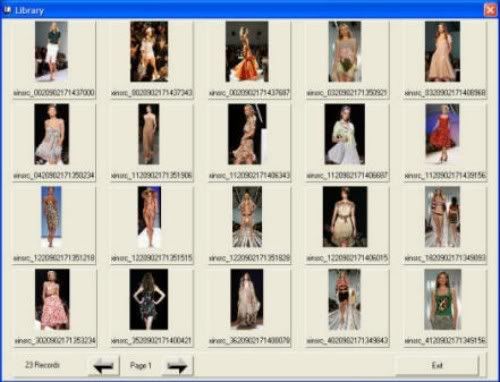The height and width of the screenshot is (382, 500).
Task: Select thumbnail of model in green tank top
Action: tap(443, 299)
